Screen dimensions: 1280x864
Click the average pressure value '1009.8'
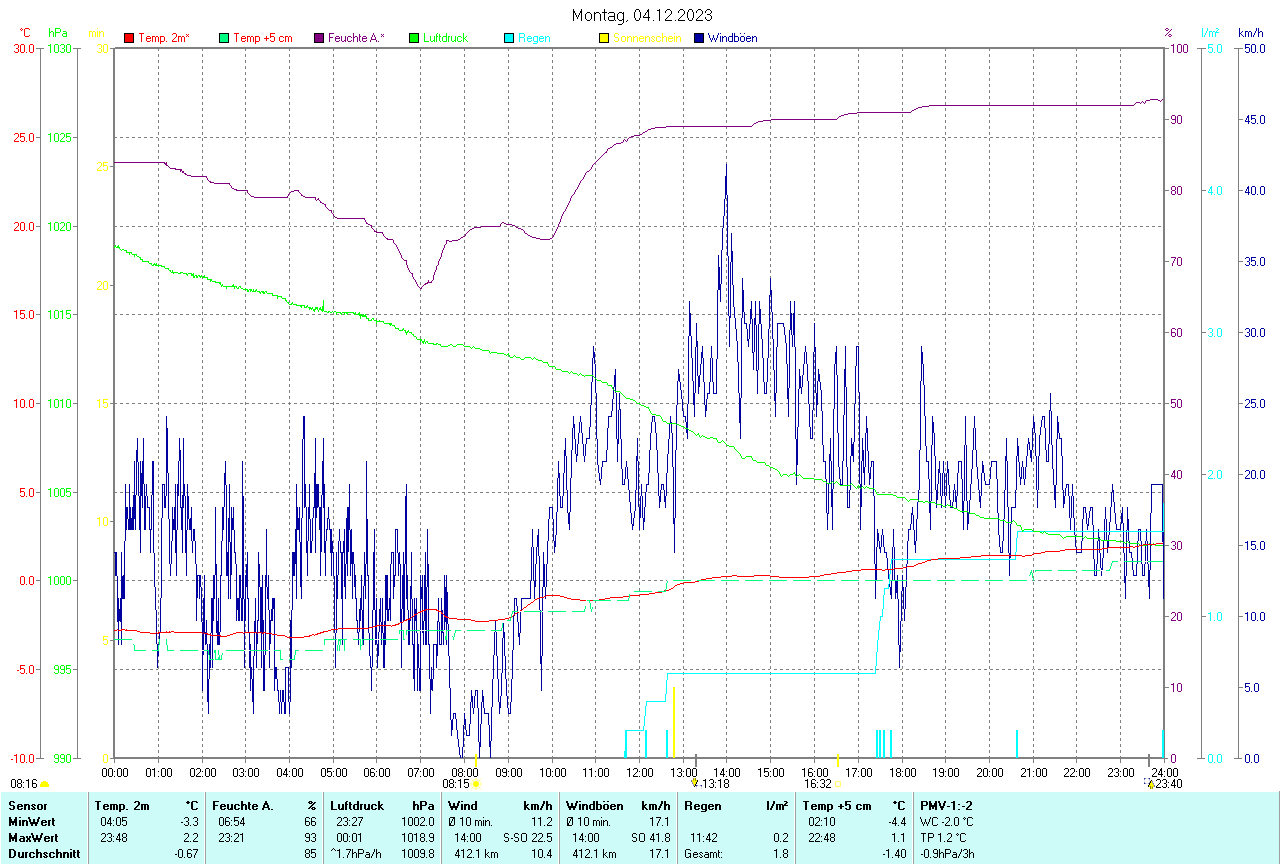417,853
